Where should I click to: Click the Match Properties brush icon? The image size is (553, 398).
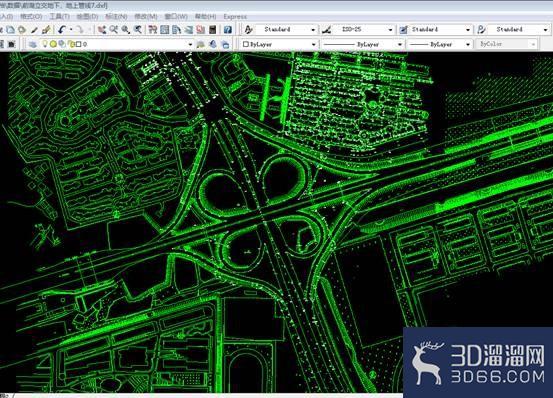(x=46, y=30)
